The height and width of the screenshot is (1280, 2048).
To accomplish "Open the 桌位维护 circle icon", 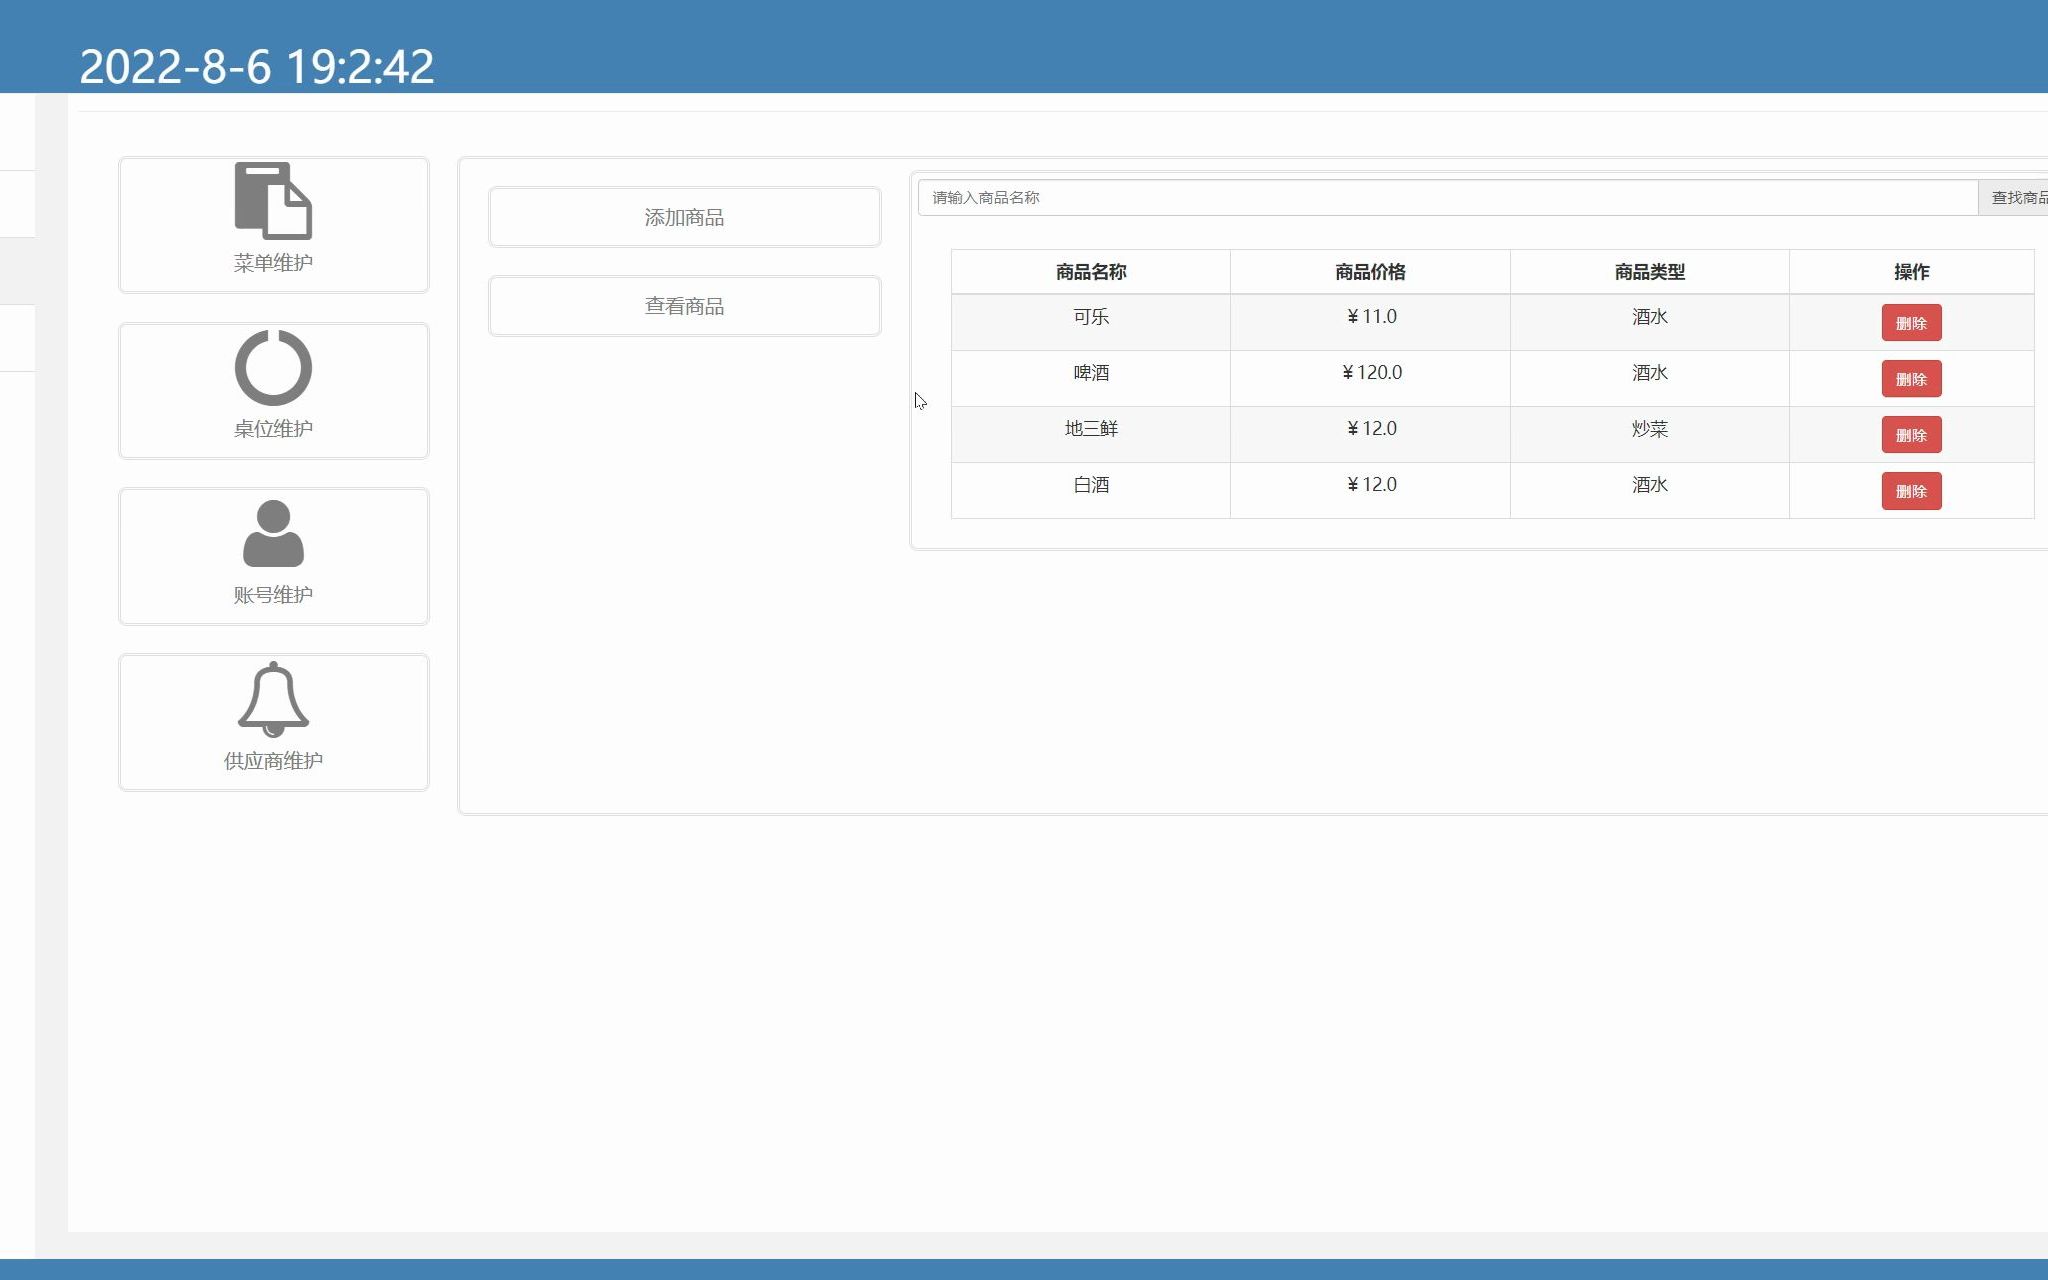I will tap(273, 367).
